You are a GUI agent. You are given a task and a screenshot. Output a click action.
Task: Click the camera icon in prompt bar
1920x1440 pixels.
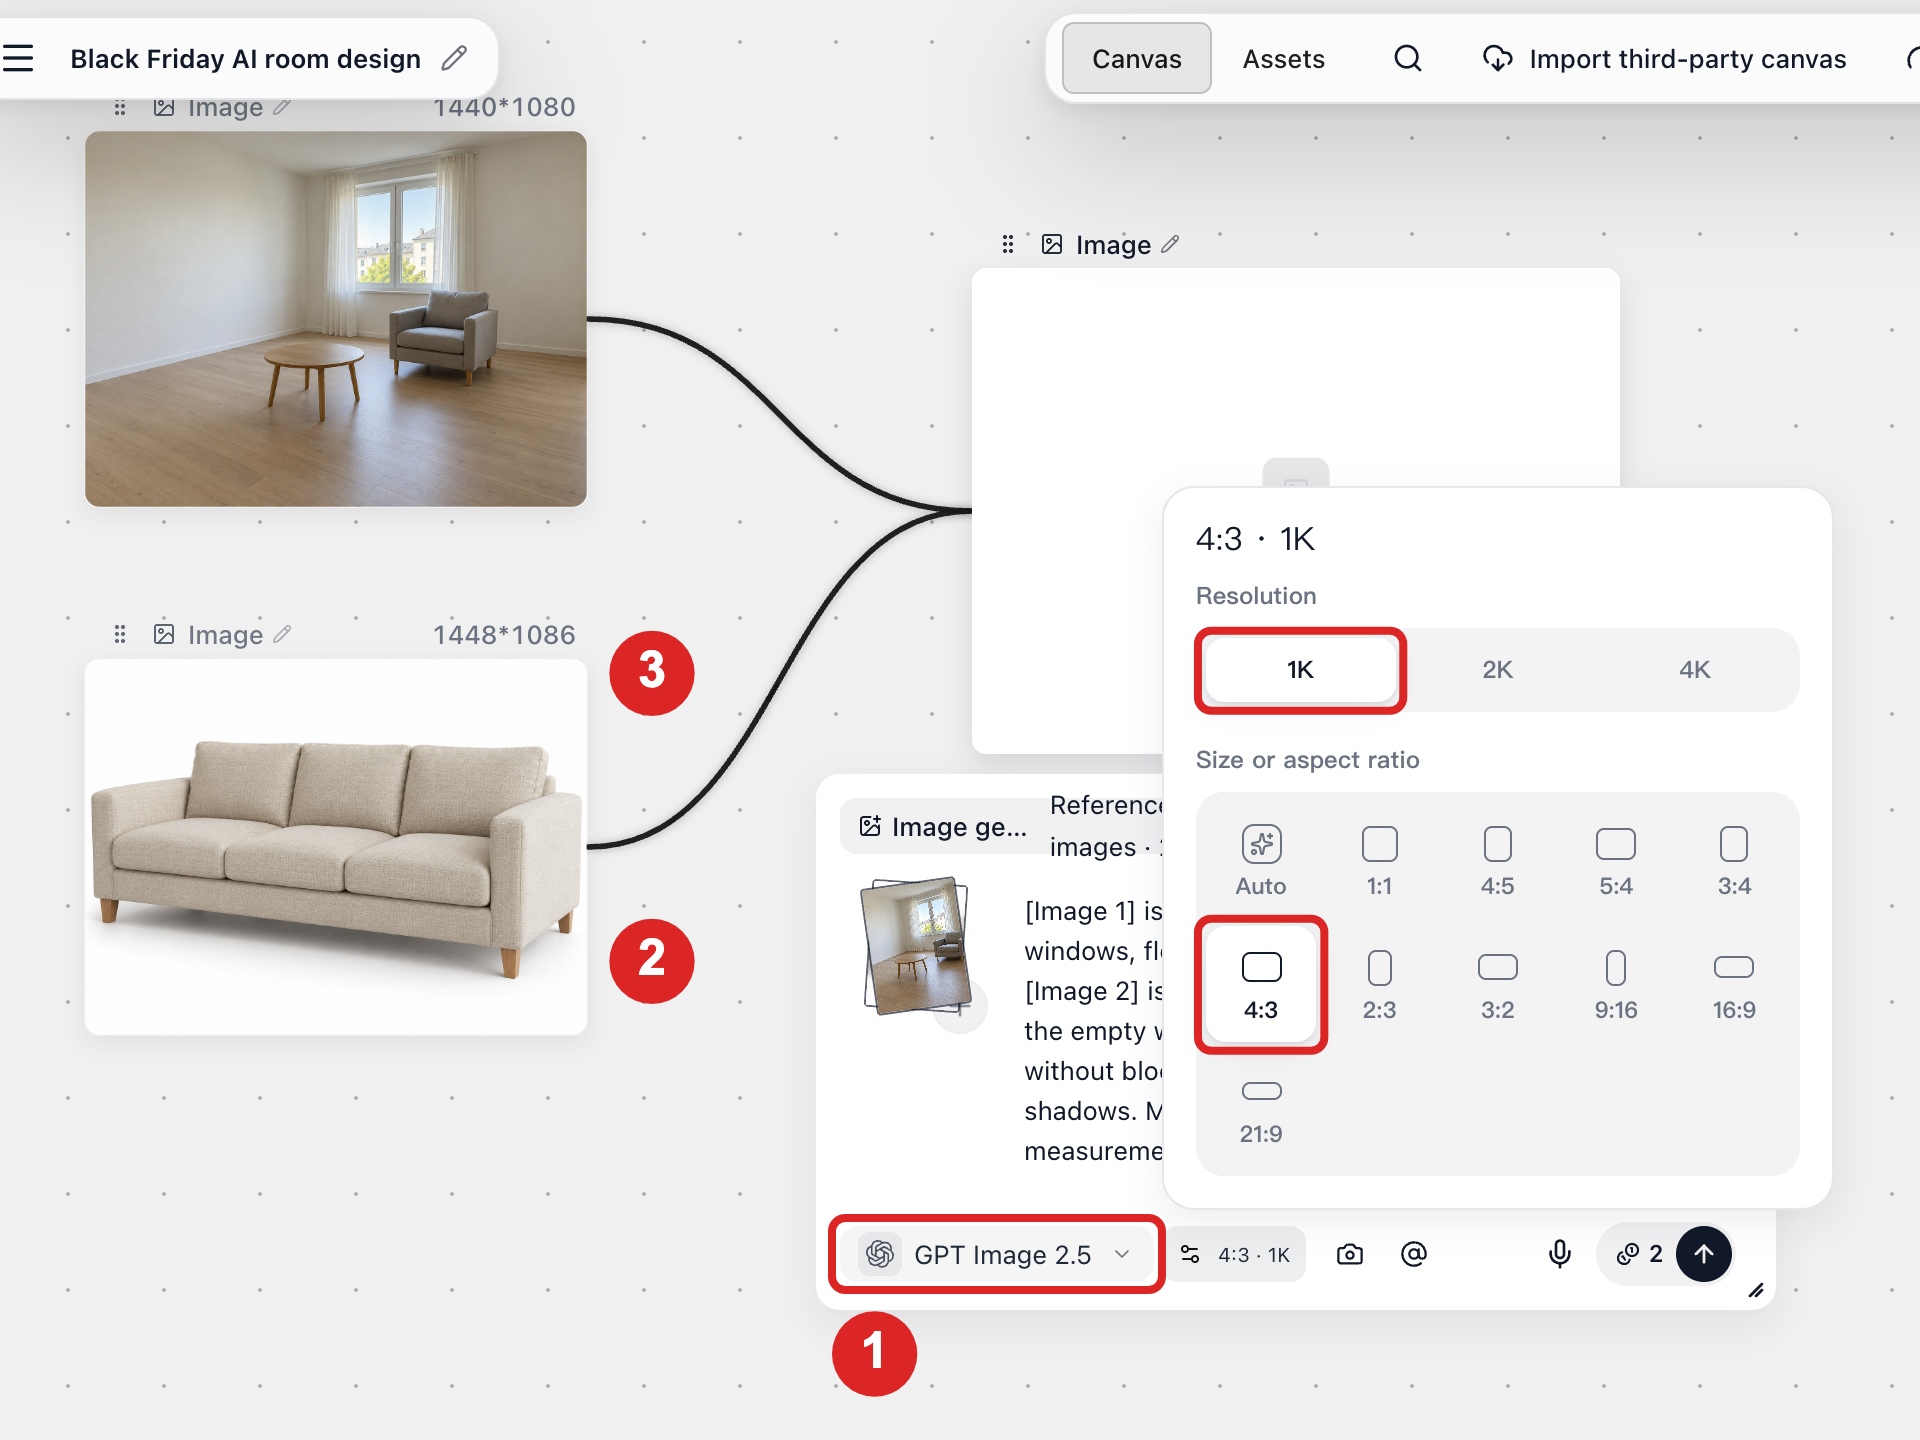click(1349, 1254)
